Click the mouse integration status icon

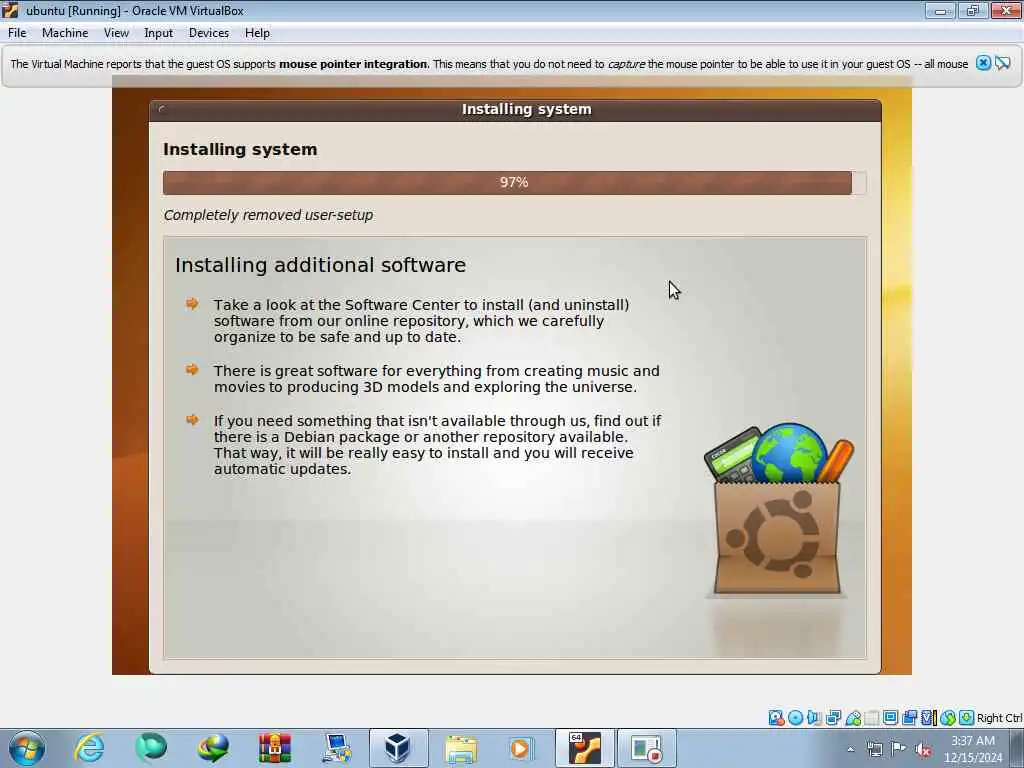pos(948,718)
